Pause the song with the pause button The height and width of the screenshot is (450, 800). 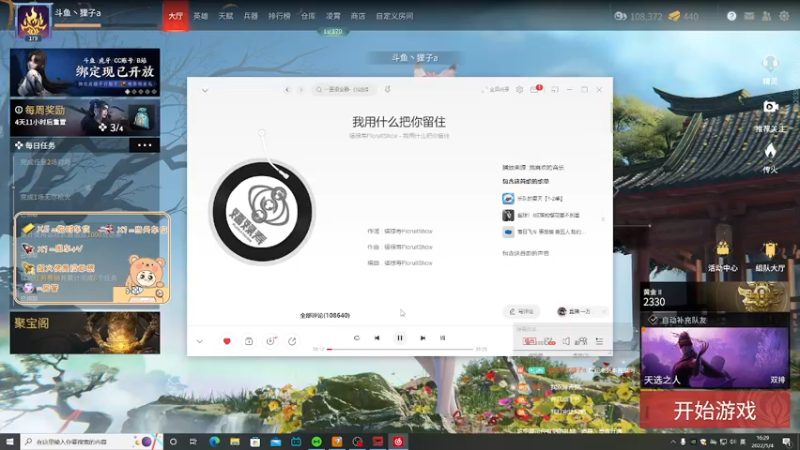pyautogui.click(x=399, y=338)
